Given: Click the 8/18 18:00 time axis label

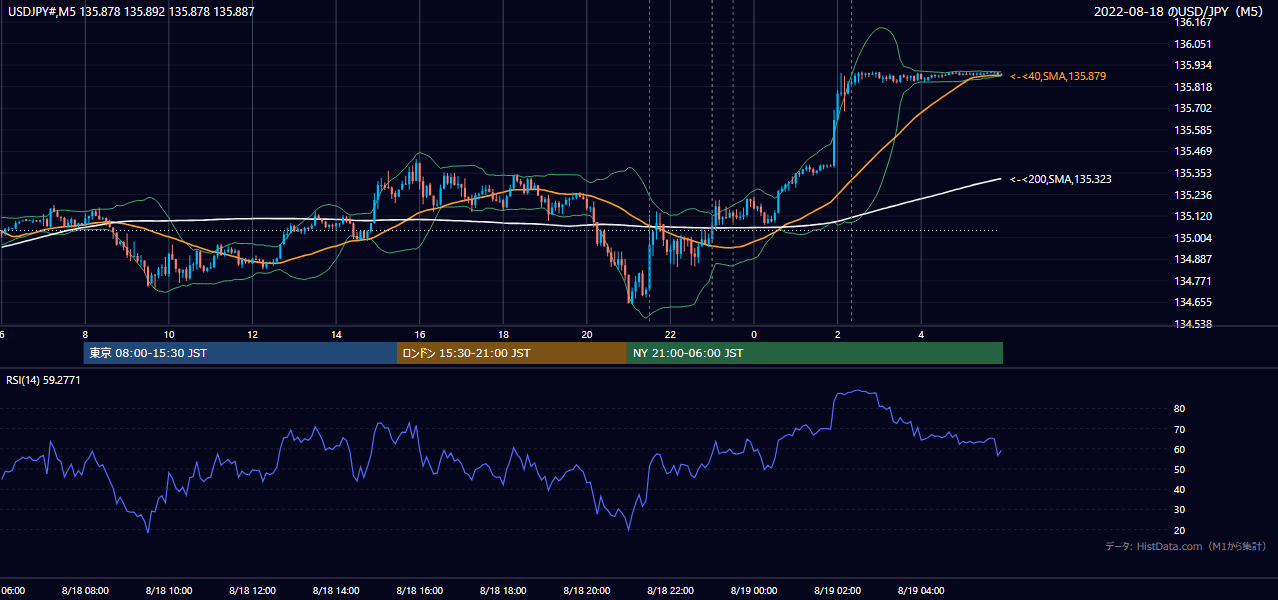Looking at the screenshot, I should pos(503,590).
